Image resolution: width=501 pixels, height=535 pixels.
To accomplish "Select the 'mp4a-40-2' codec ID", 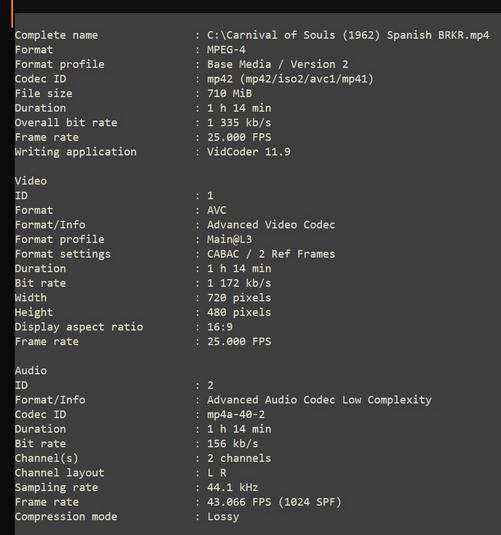I will pyautogui.click(x=236, y=415).
